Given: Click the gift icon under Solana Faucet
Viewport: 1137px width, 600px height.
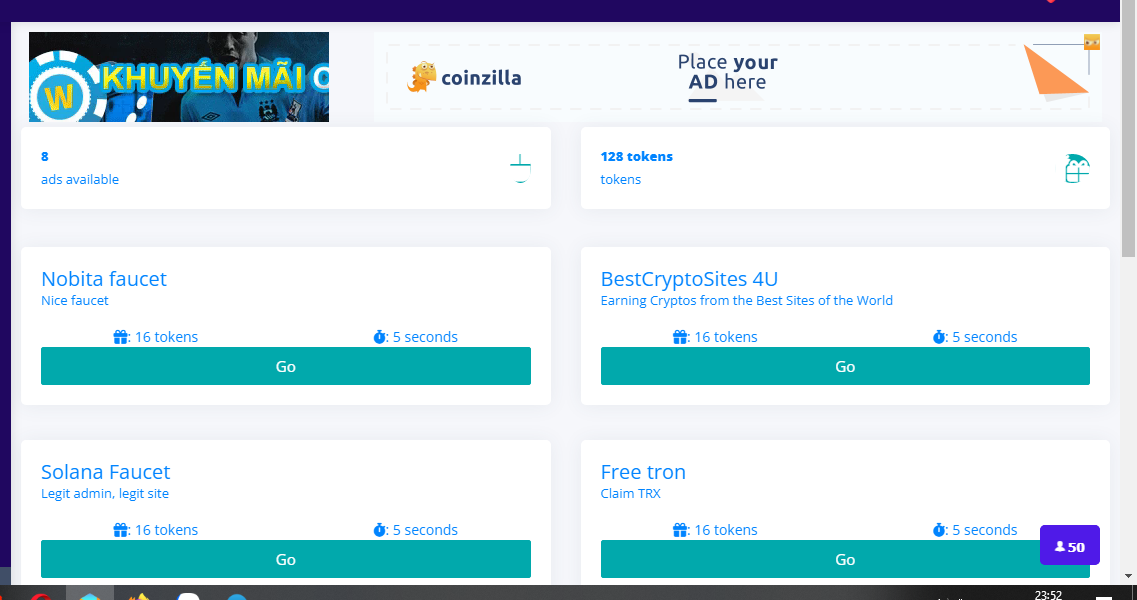Looking at the screenshot, I should click(121, 530).
